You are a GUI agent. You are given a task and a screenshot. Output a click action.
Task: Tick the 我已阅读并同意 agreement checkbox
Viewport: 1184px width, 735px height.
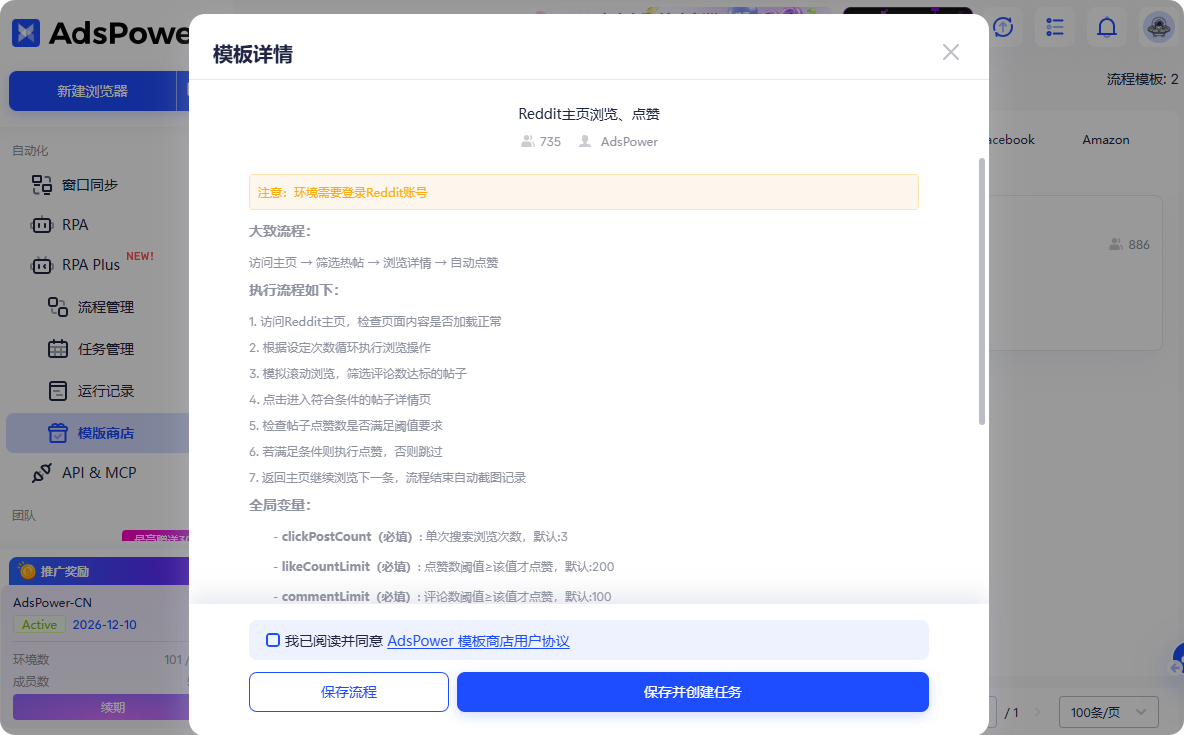[x=273, y=640]
